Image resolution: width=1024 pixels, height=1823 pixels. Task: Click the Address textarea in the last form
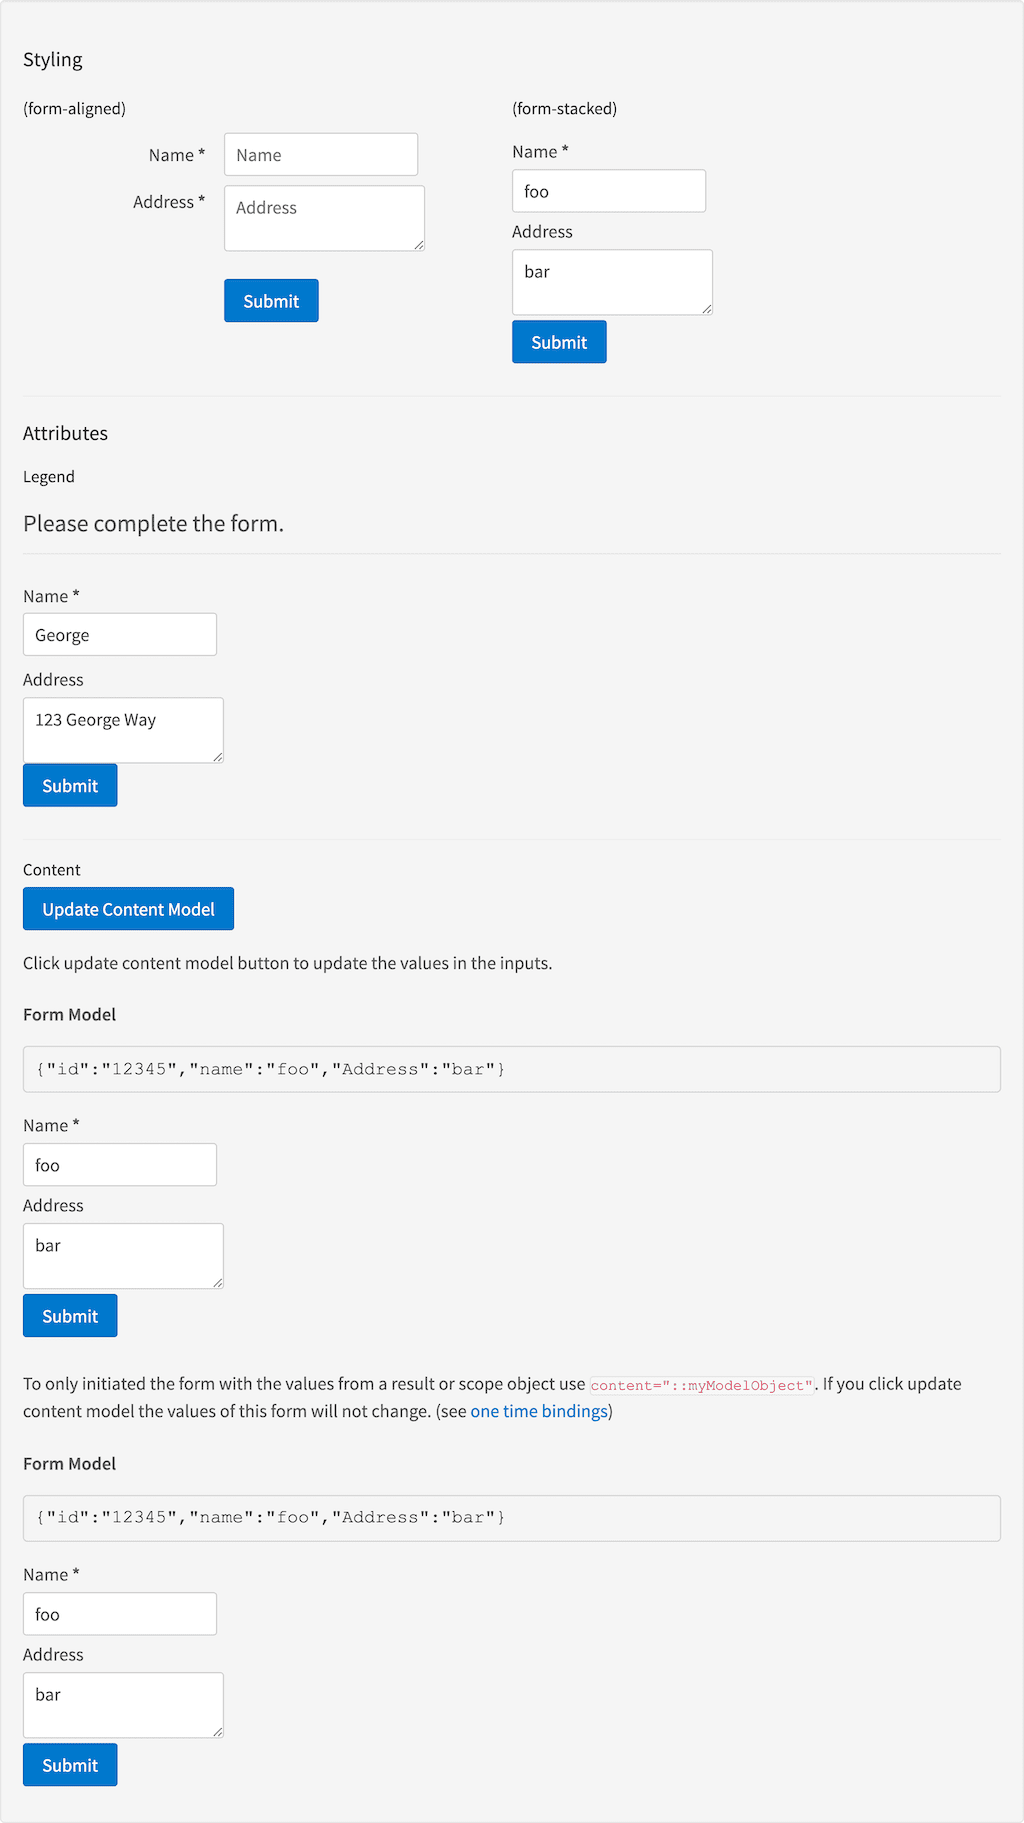(x=123, y=1705)
